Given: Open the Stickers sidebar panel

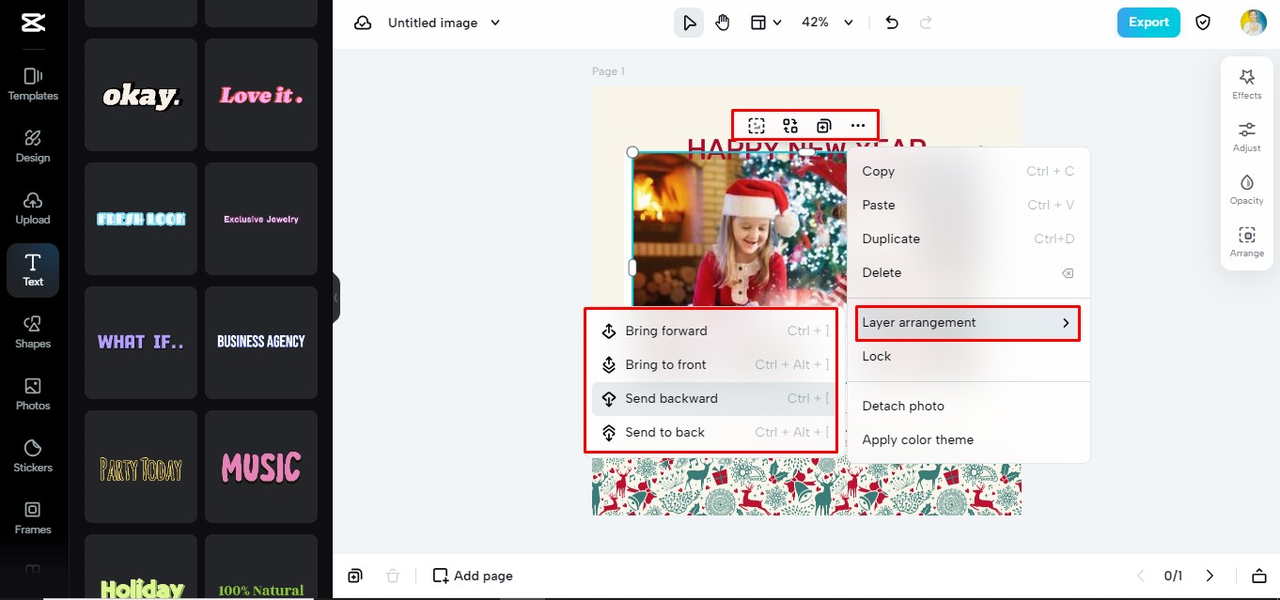Looking at the screenshot, I should point(33,456).
